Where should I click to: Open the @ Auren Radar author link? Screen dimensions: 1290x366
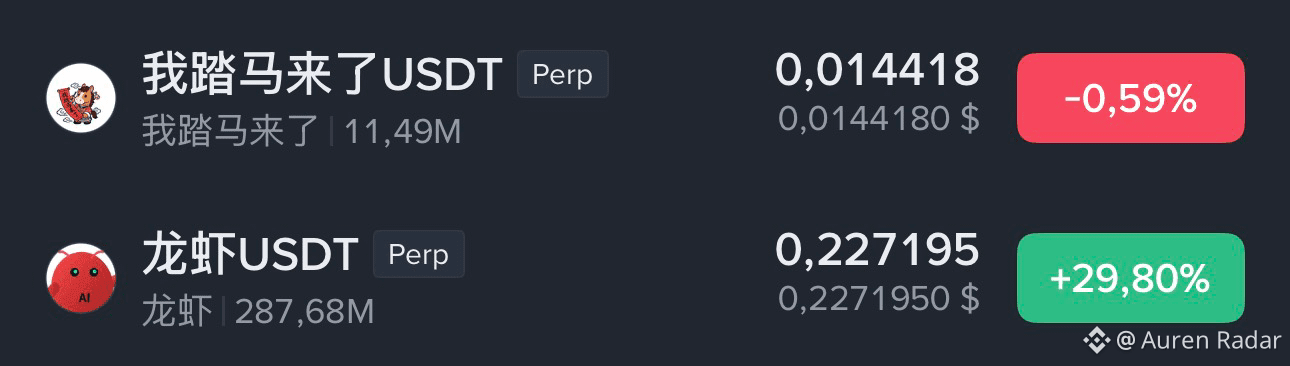tap(1198, 340)
